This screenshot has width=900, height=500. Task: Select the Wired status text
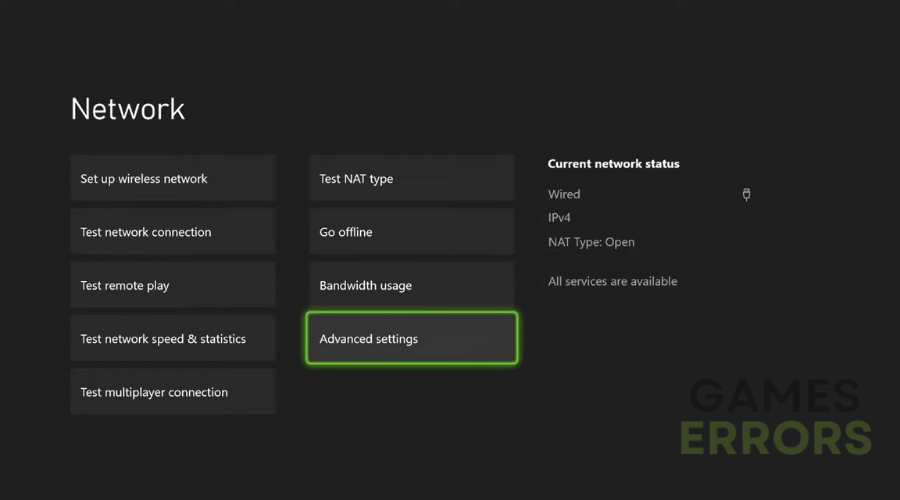[x=564, y=195]
